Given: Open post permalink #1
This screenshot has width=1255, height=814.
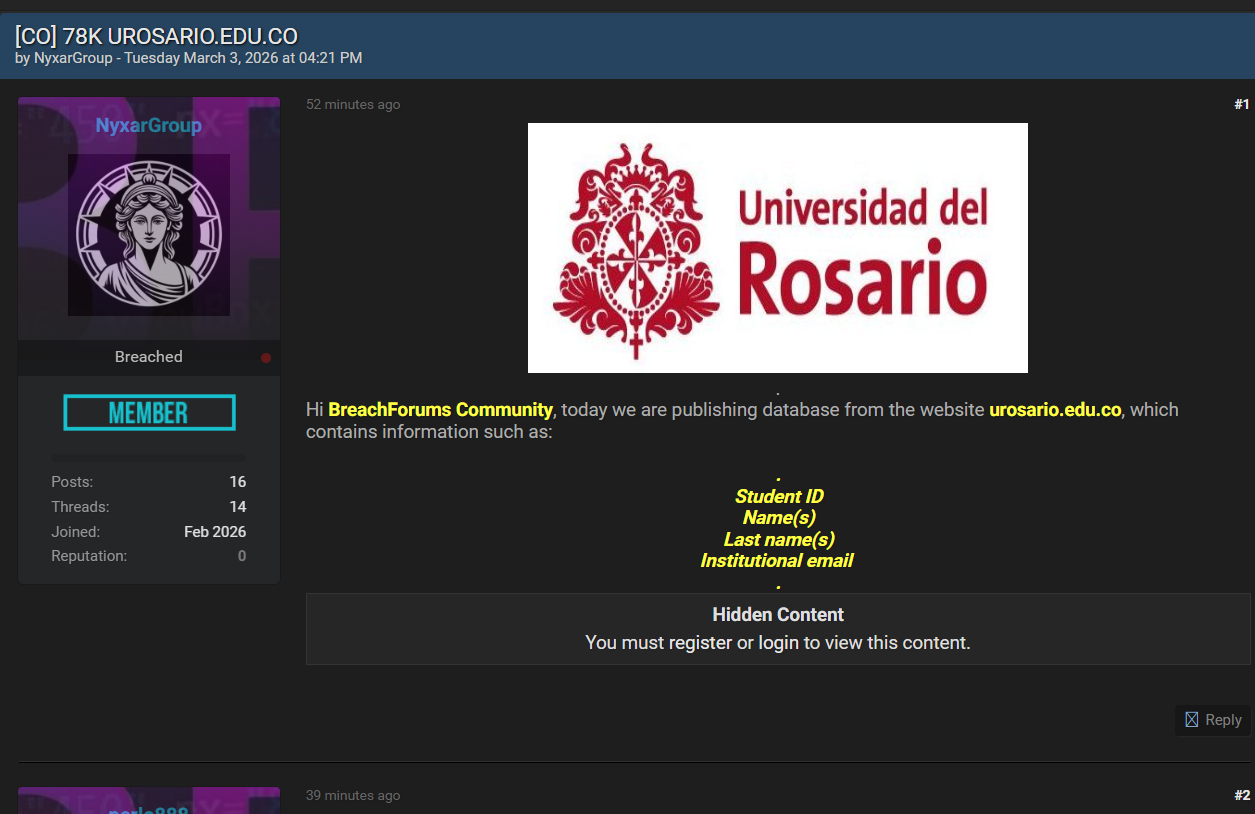Looking at the screenshot, I should pos(1241,105).
